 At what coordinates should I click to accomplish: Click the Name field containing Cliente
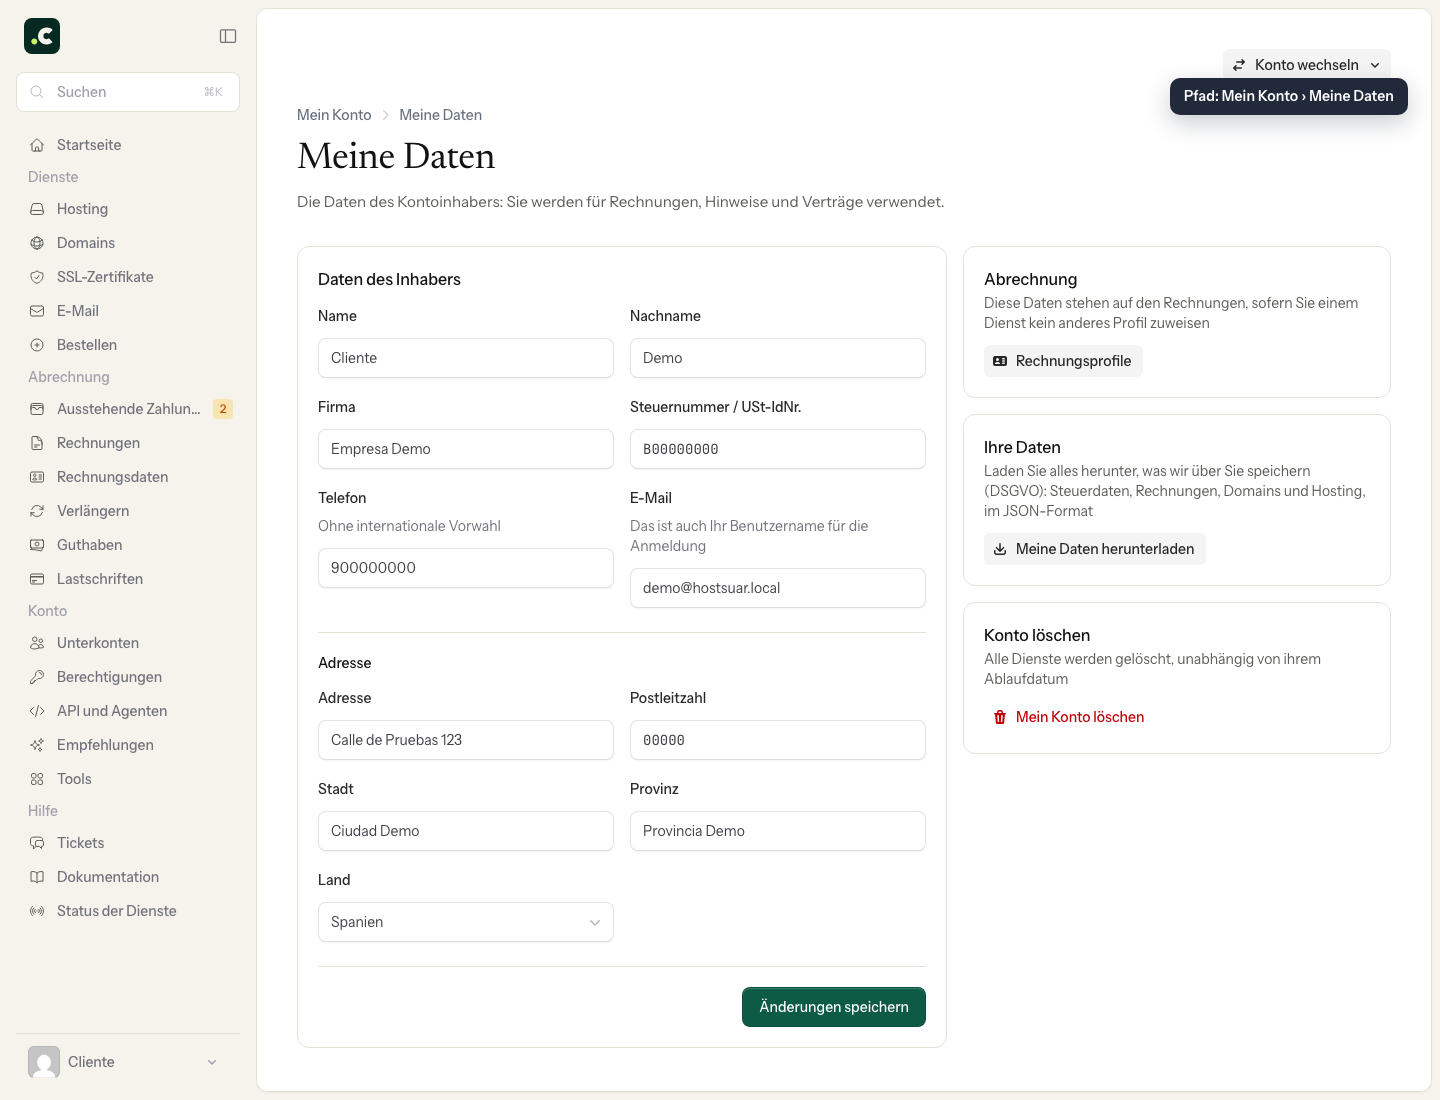[466, 358]
